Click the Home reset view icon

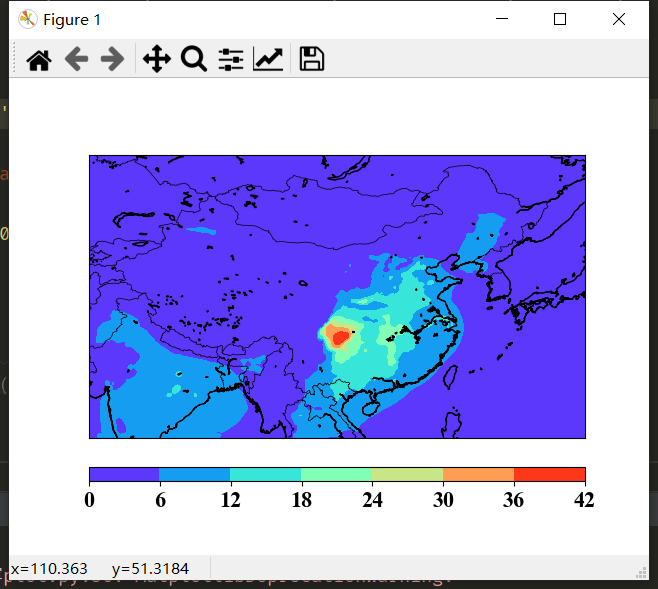tap(38, 60)
